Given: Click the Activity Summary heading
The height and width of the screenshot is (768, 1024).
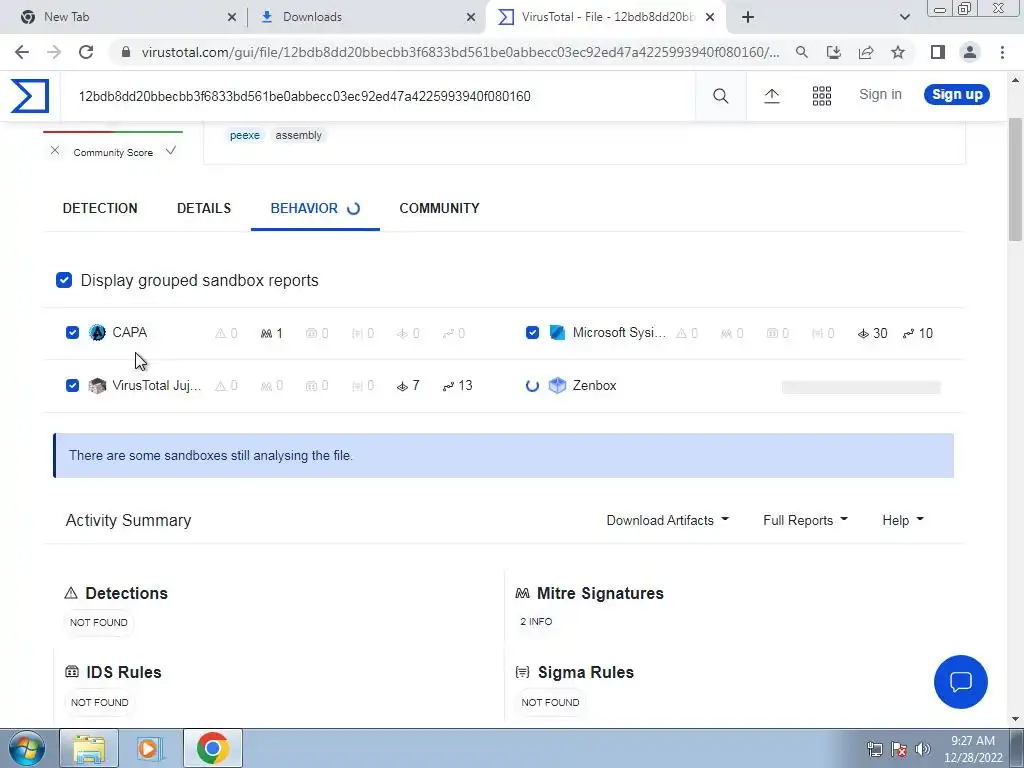Looking at the screenshot, I should [129, 520].
